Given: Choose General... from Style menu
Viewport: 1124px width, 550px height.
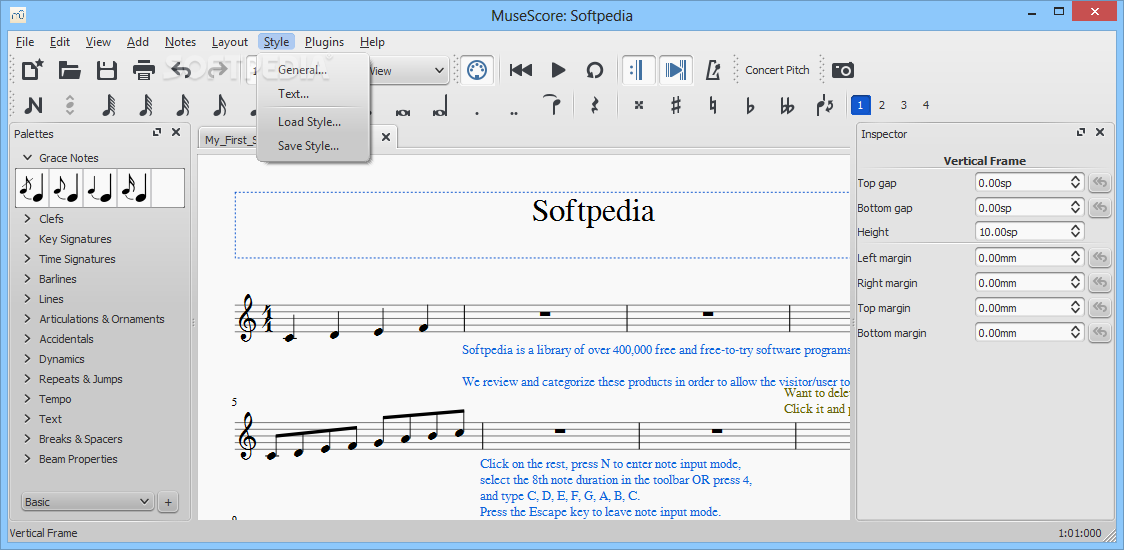Looking at the screenshot, I should (313, 70).
